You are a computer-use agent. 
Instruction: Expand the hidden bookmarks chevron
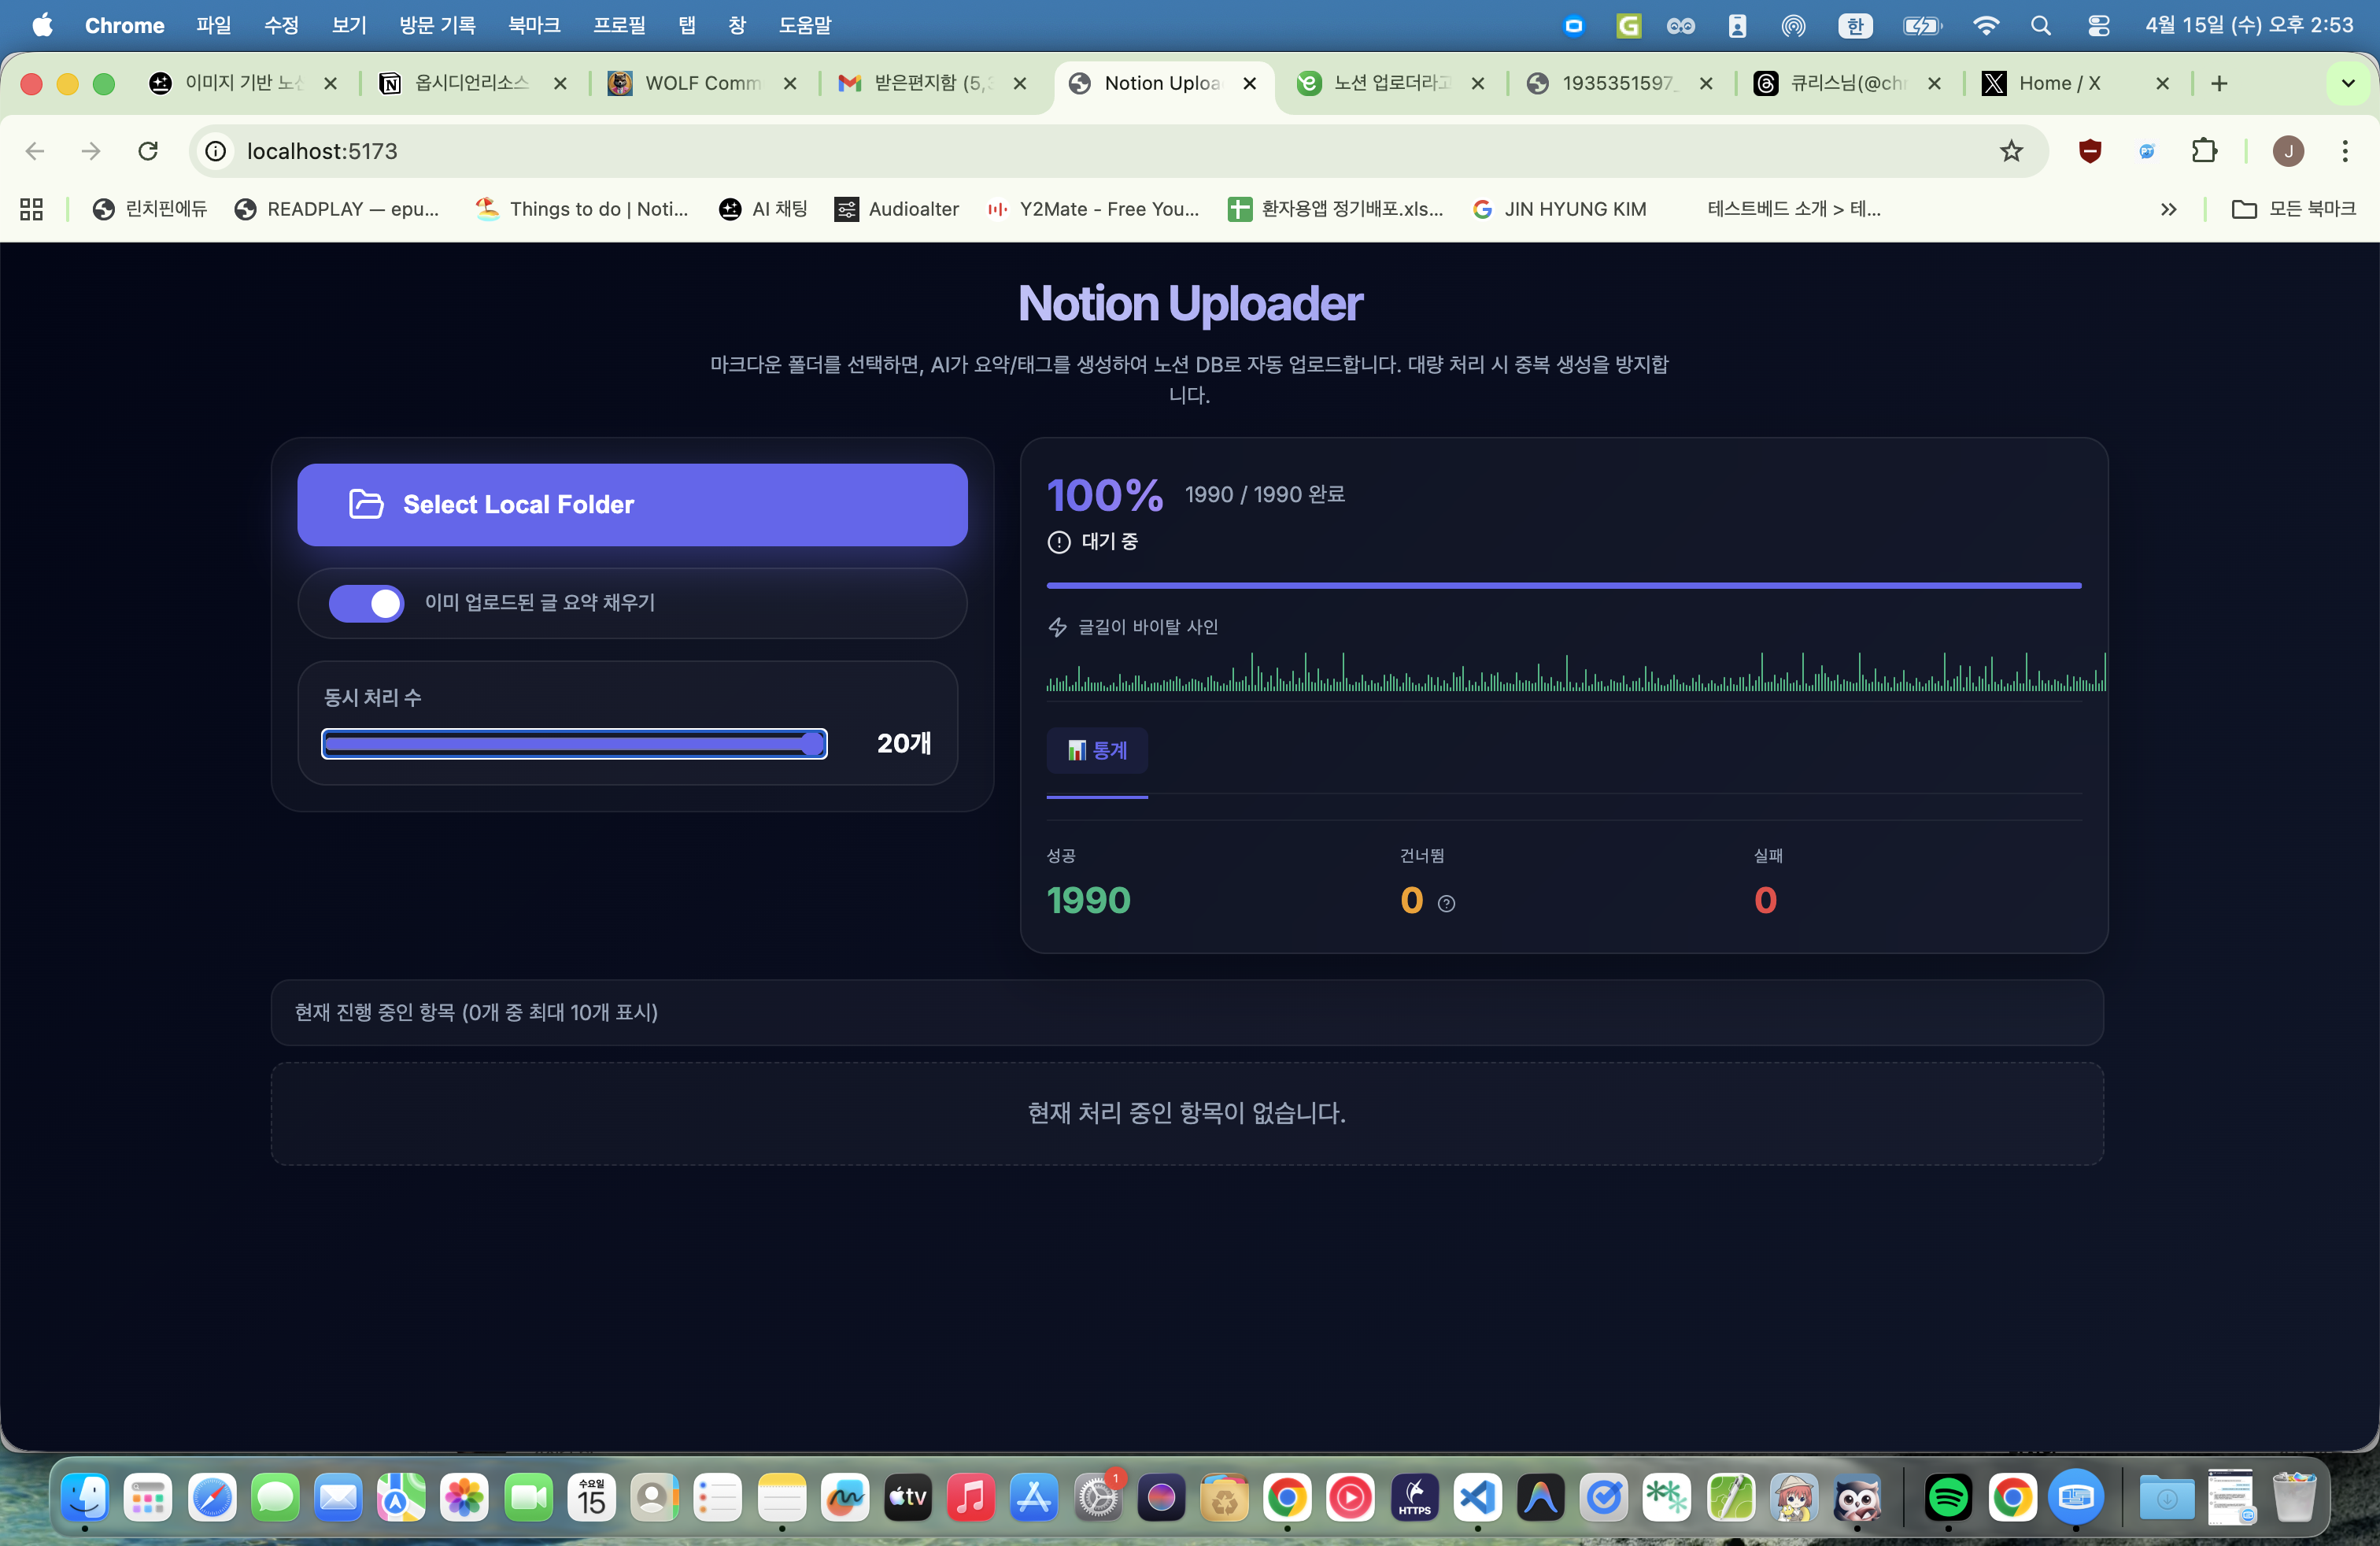tap(2168, 209)
